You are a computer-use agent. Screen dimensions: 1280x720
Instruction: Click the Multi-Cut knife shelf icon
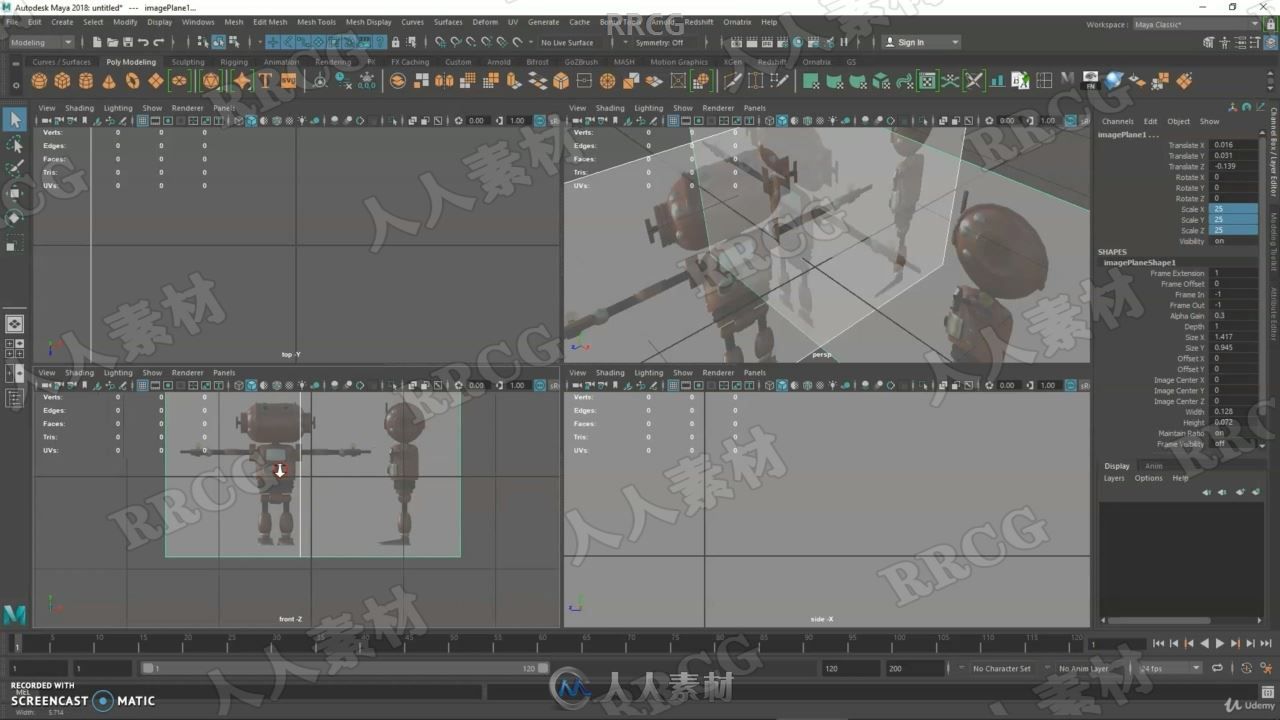click(733, 81)
